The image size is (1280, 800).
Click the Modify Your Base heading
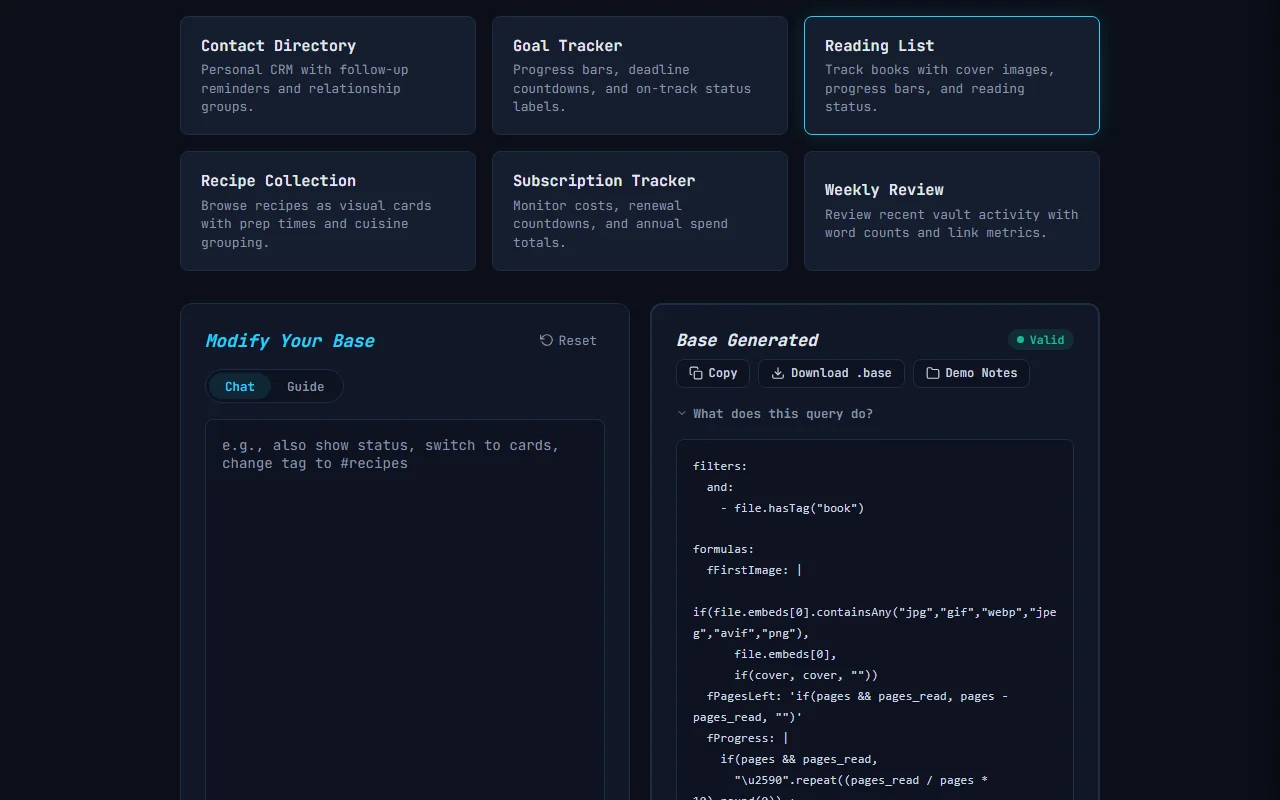click(x=290, y=341)
